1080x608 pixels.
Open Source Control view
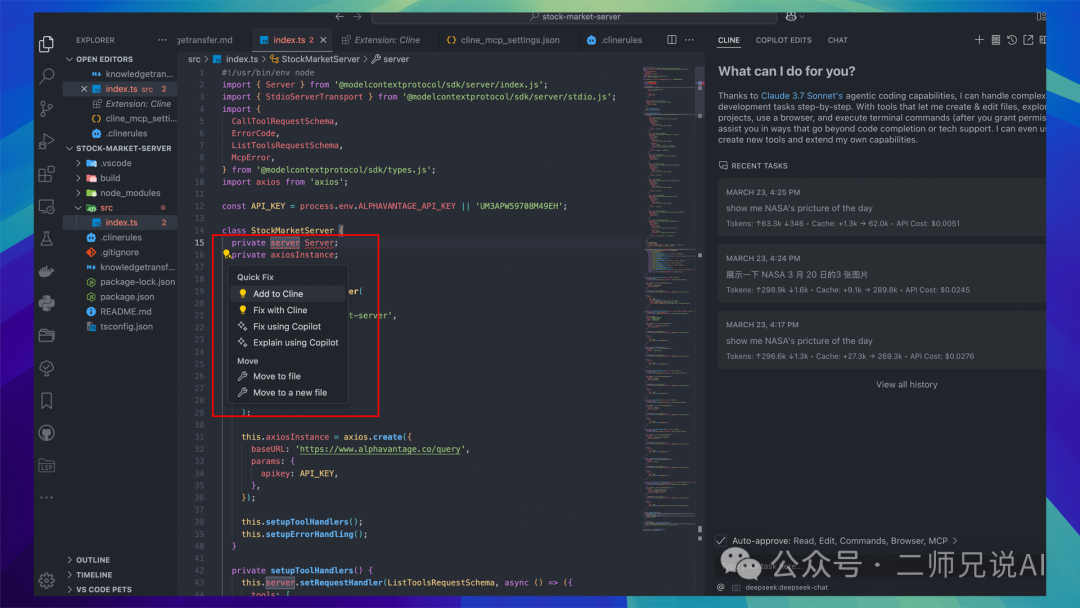tap(46, 108)
